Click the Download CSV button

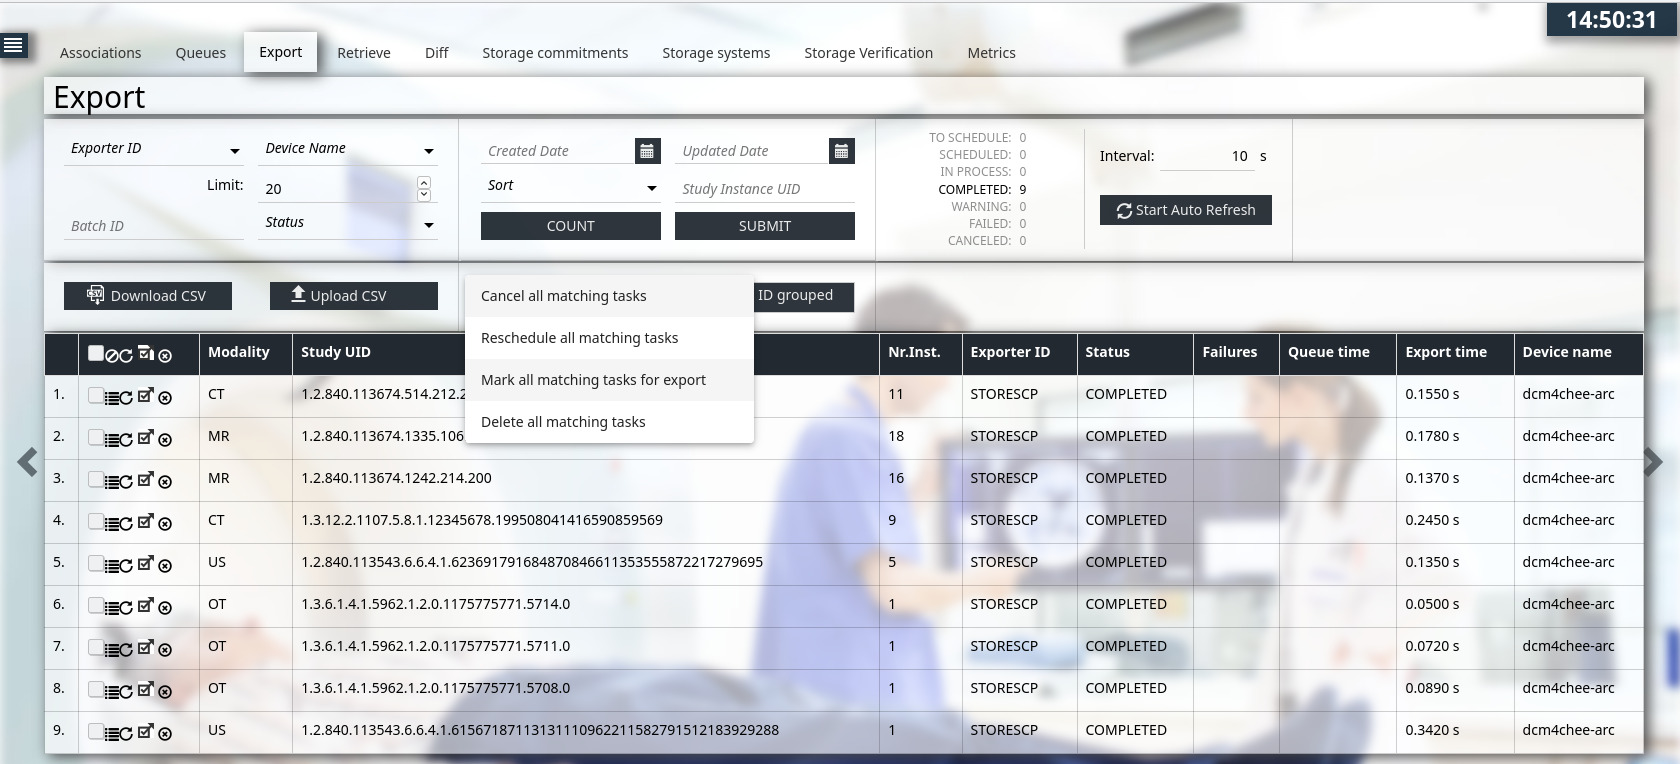[x=148, y=296]
